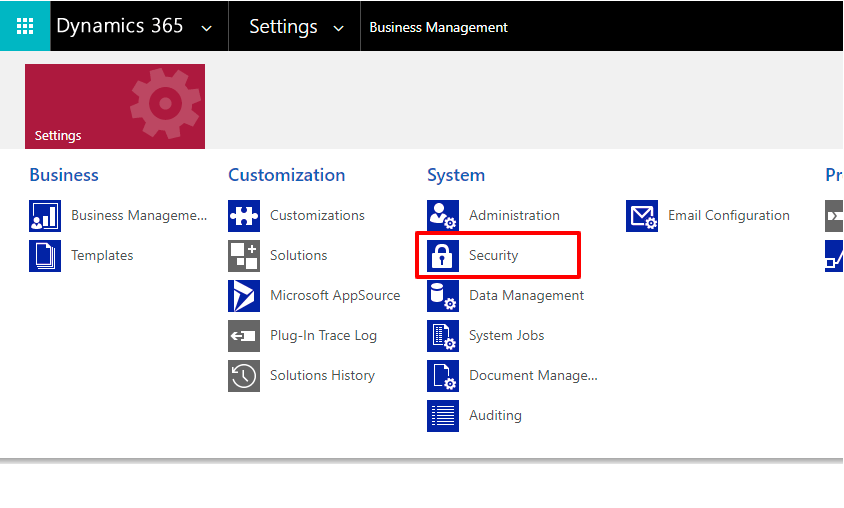Click the Data Management icon
Screen dimensions: 844x508
tap(443, 296)
